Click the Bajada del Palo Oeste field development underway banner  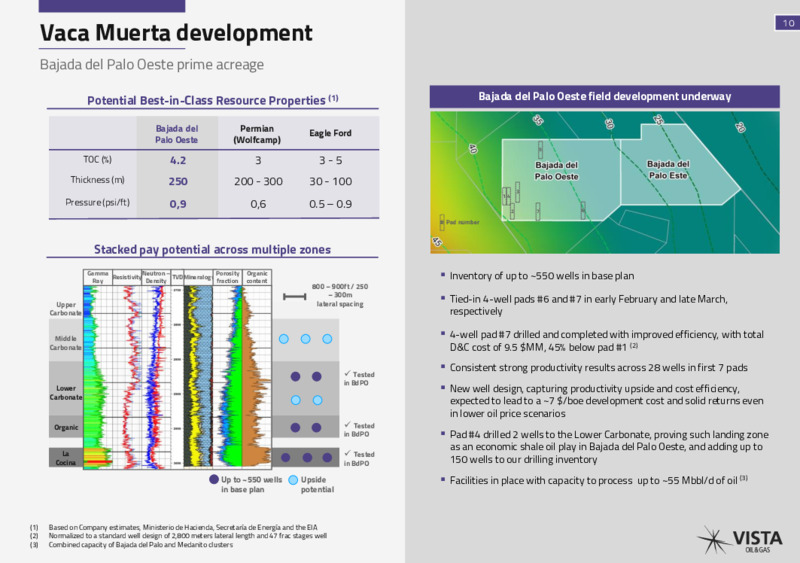605,96
